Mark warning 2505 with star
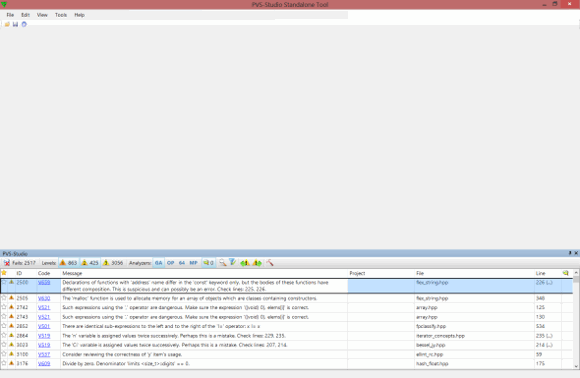The image size is (580, 378). (x=4, y=298)
